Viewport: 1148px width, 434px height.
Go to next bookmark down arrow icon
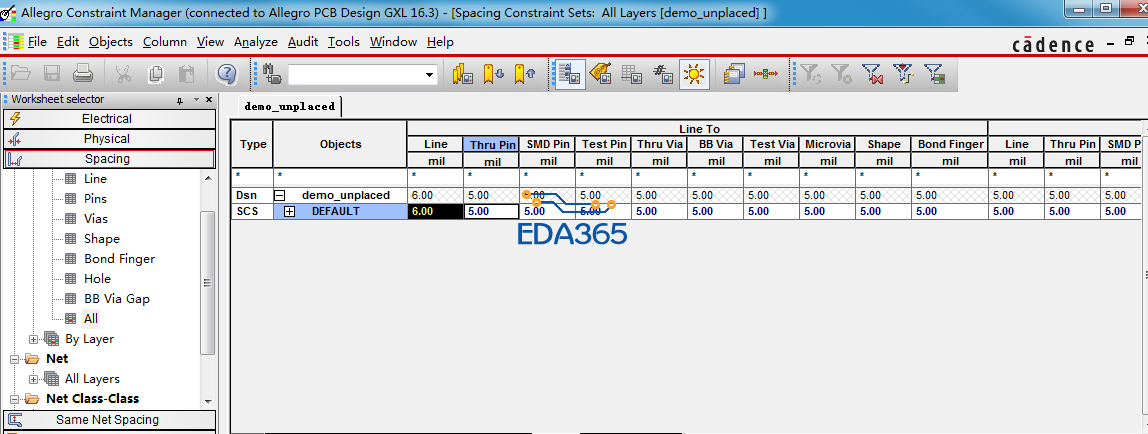[493, 74]
